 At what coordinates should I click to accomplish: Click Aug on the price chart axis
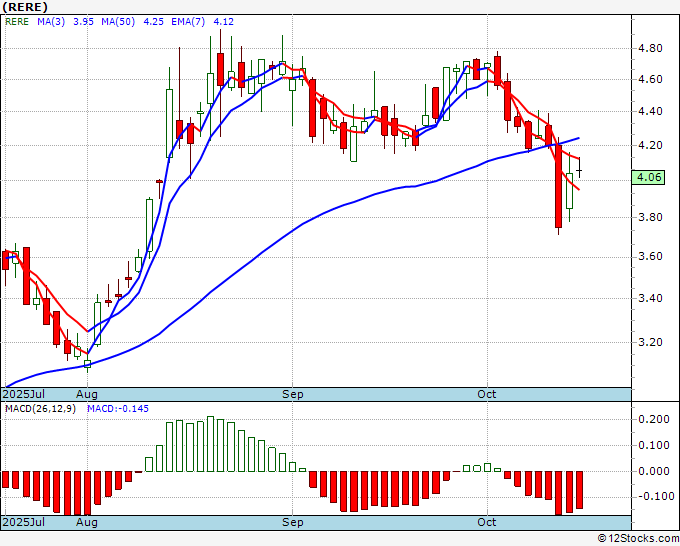87,394
